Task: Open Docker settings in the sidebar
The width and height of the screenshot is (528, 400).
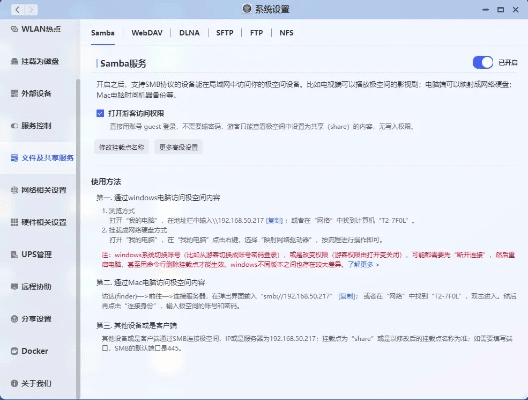Action: tap(35, 351)
